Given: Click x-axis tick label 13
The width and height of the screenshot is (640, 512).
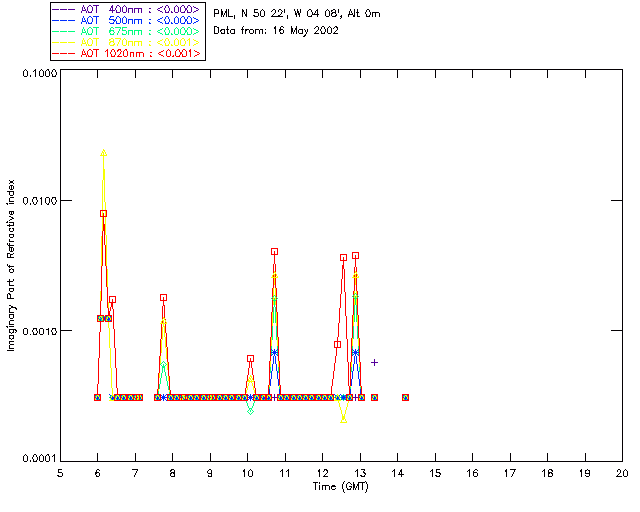Looking at the screenshot, I should (360, 474).
